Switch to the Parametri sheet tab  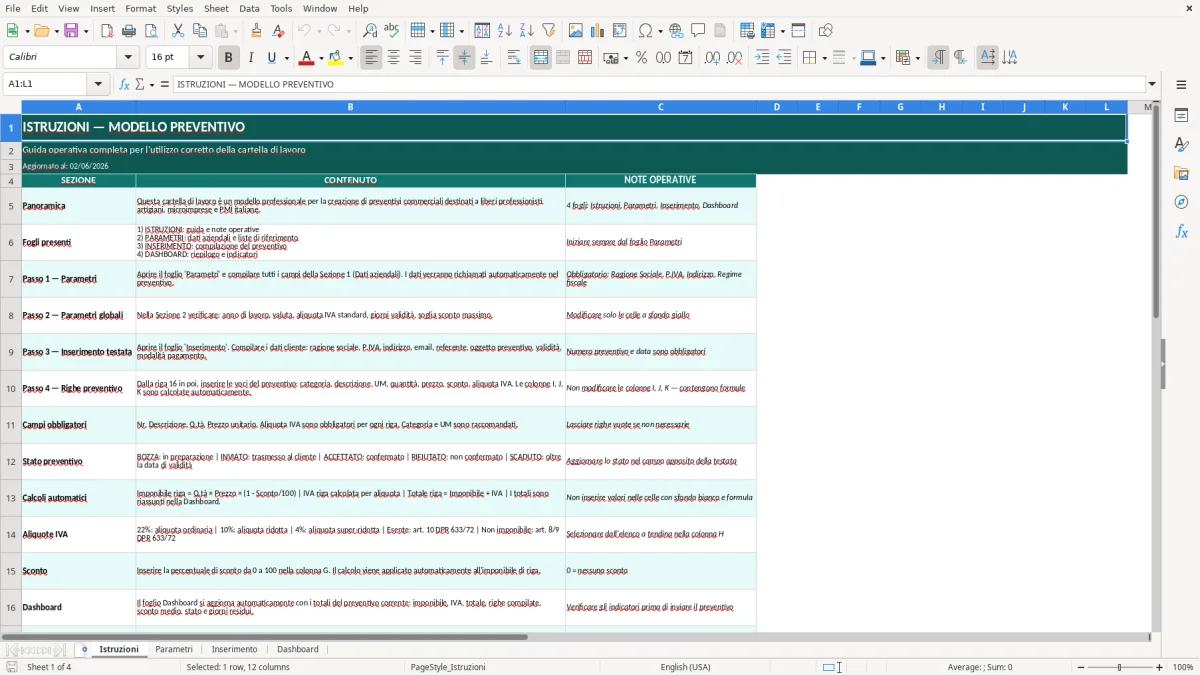174,649
